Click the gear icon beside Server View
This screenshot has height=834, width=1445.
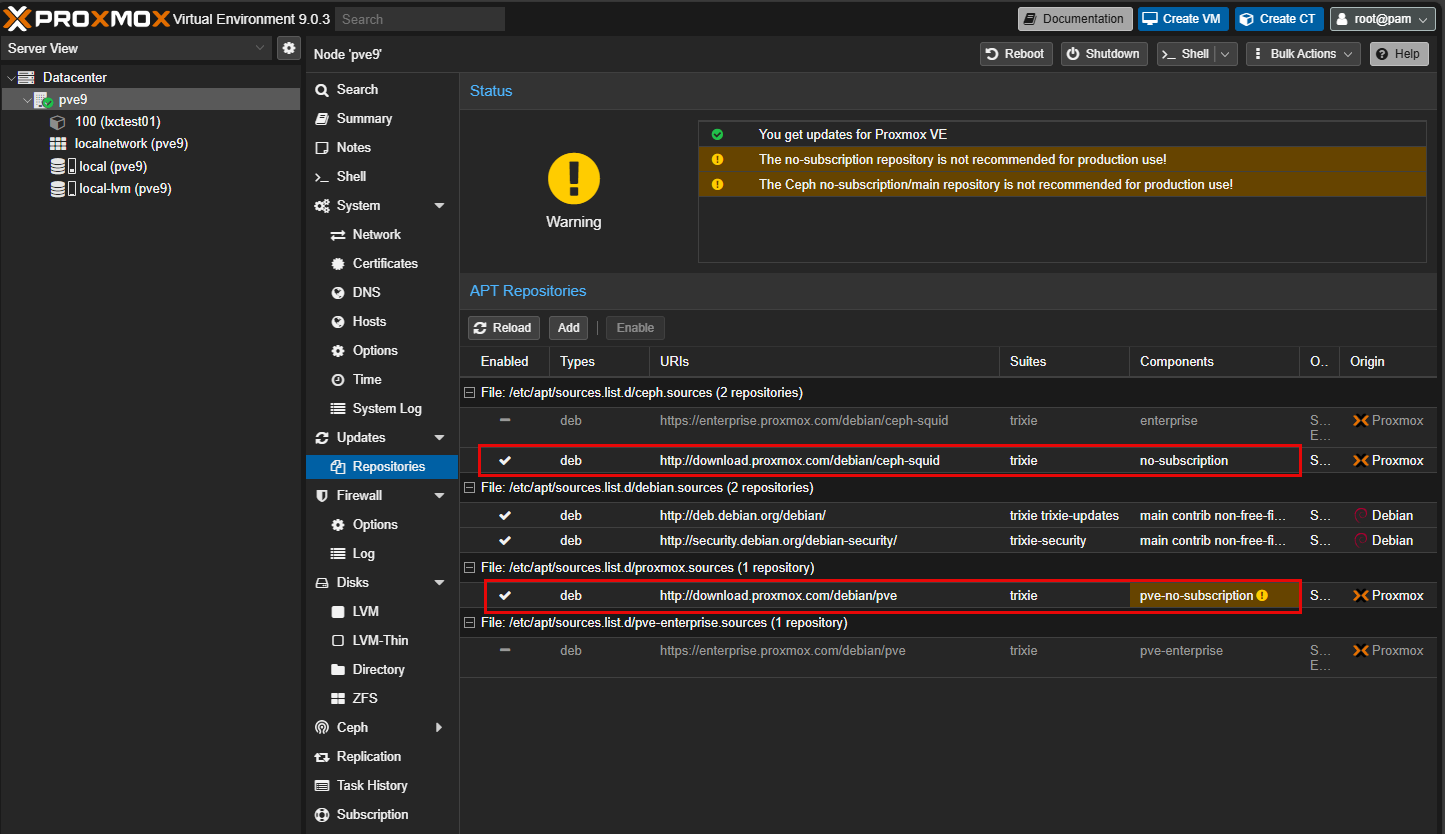click(289, 48)
